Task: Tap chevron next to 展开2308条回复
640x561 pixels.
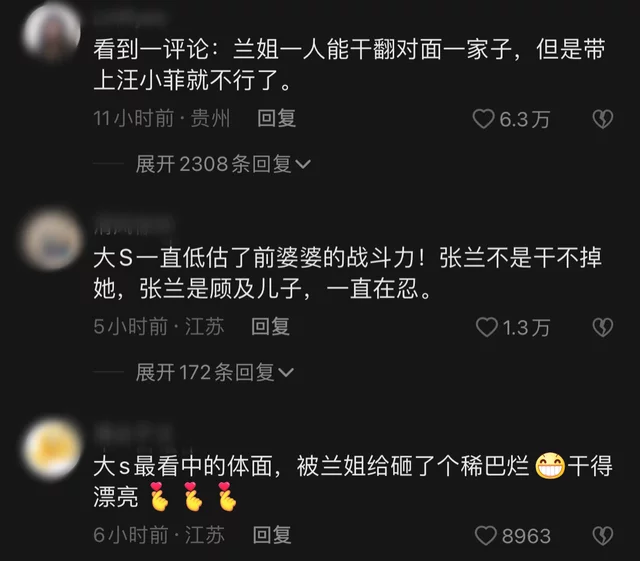Action: 303,165
